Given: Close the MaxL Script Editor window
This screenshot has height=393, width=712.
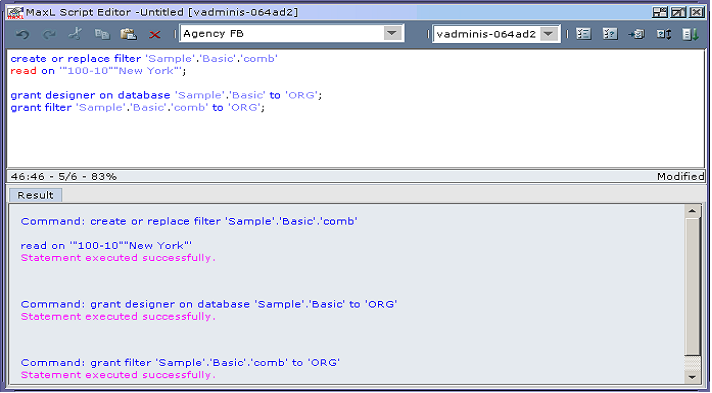Looking at the screenshot, I should pyautogui.click(x=697, y=12).
